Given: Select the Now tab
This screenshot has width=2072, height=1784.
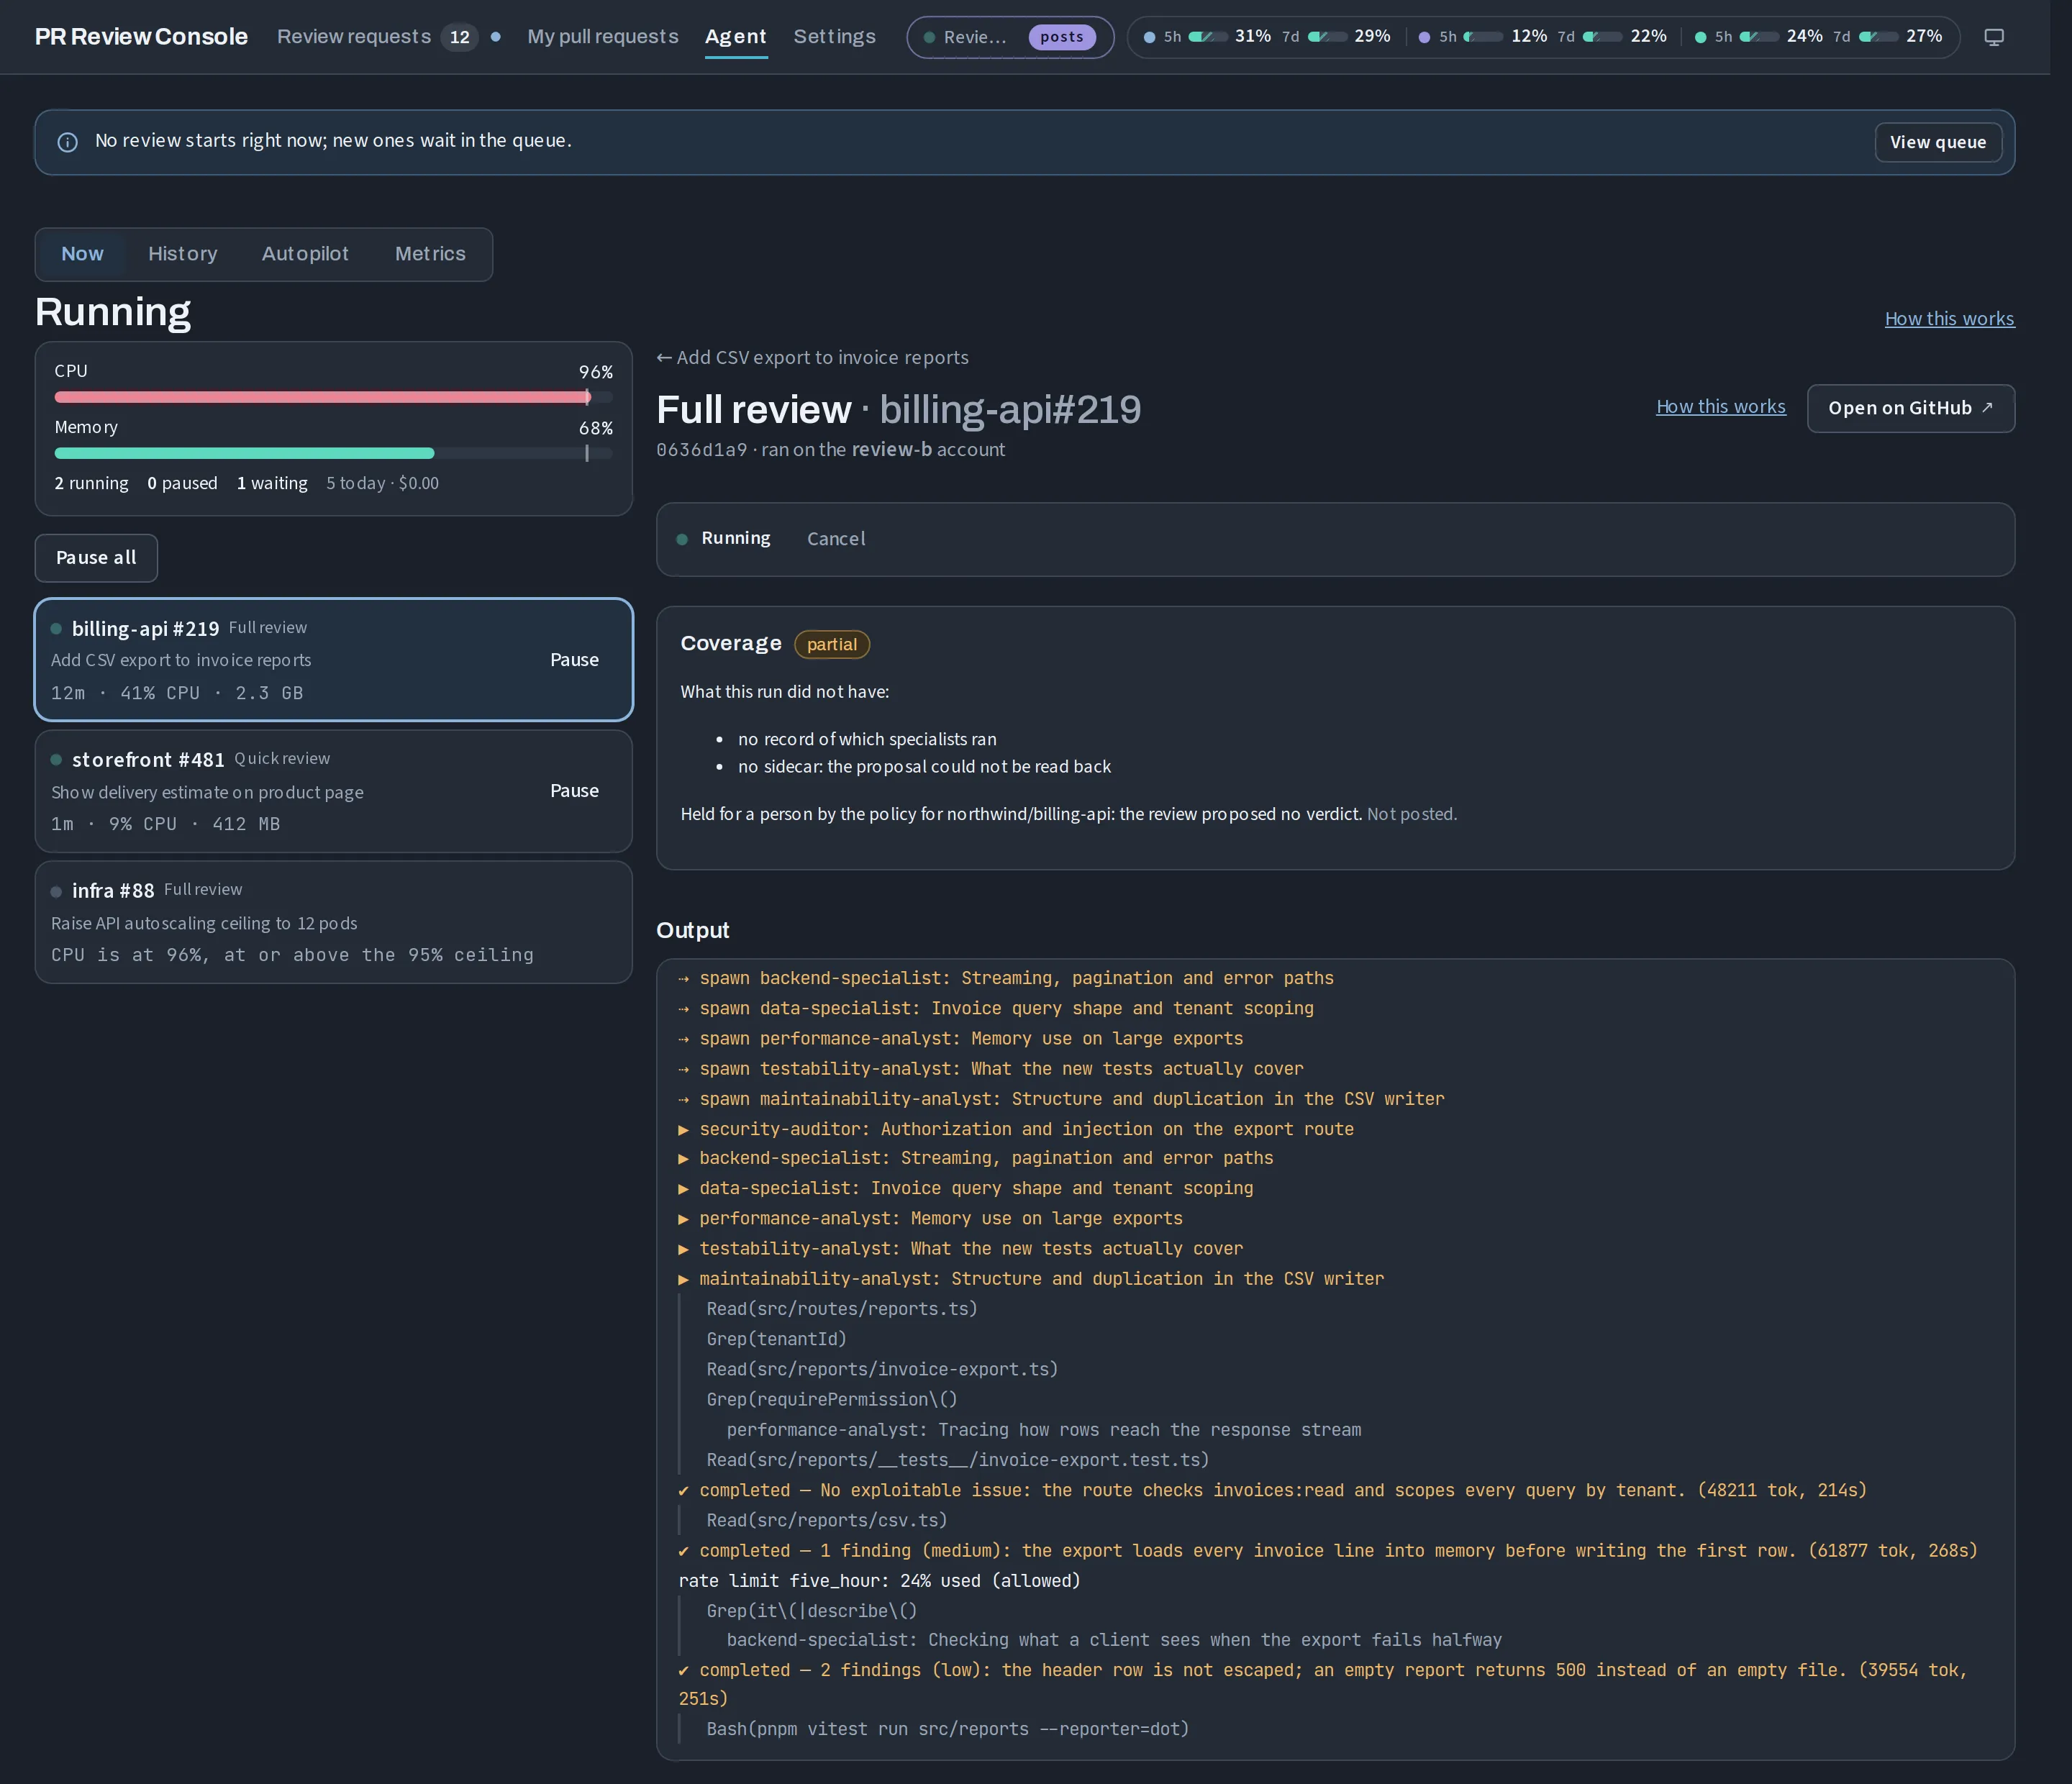Looking at the screenshot, I should (x=82, y=254).
